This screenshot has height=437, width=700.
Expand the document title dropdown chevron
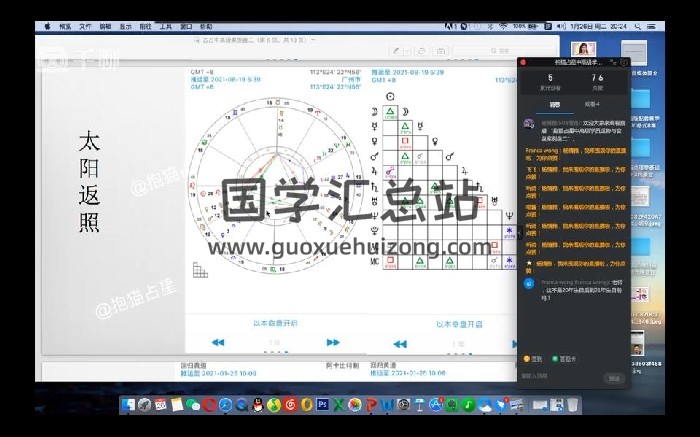pyautogui.click(x=313, y=40)
